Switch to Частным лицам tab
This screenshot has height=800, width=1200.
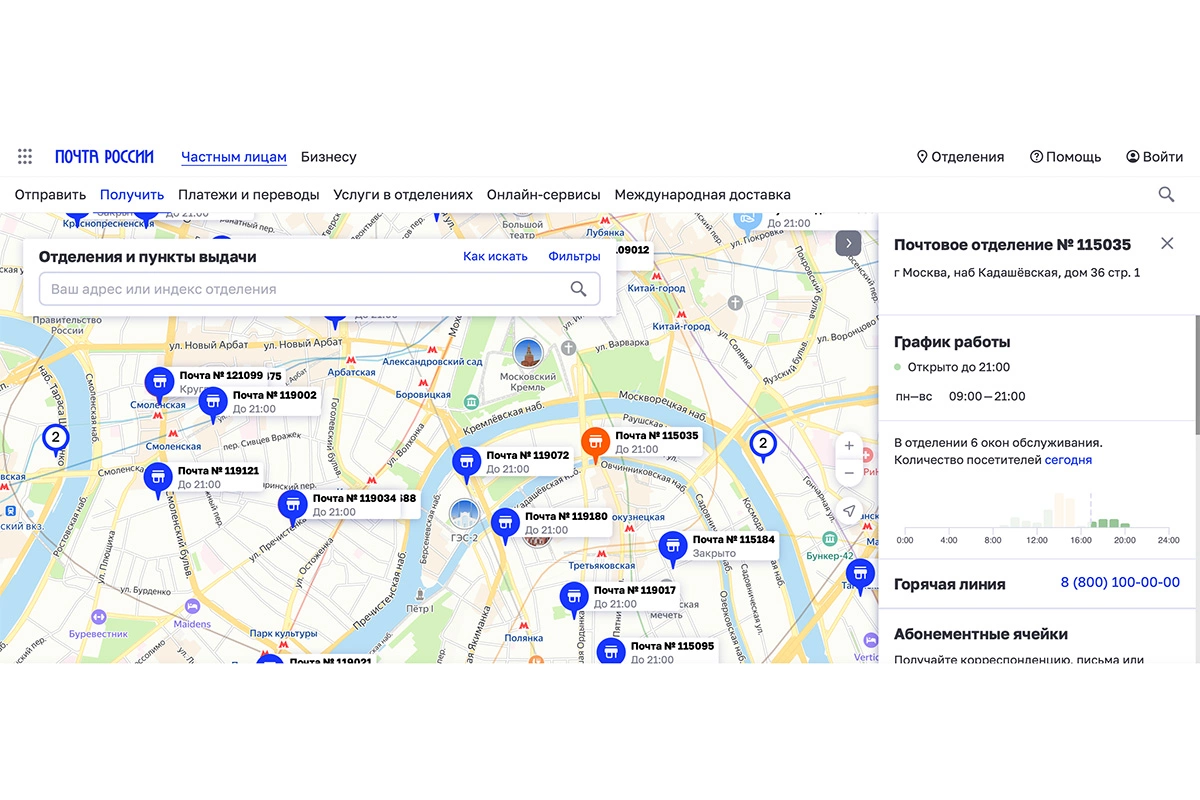pos(234,157)
